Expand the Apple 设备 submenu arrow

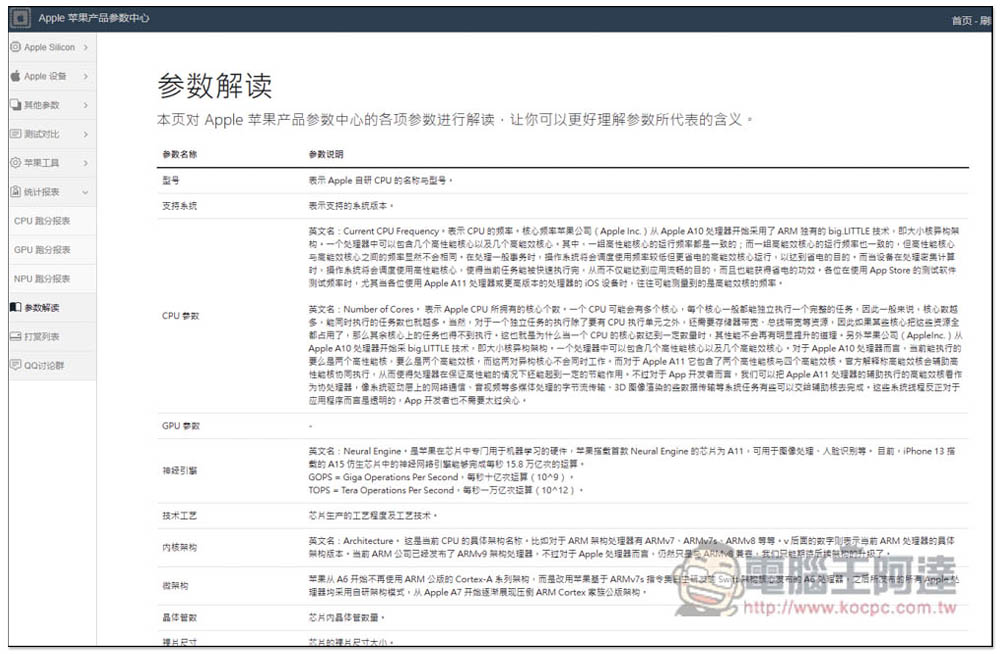[86, 76]
